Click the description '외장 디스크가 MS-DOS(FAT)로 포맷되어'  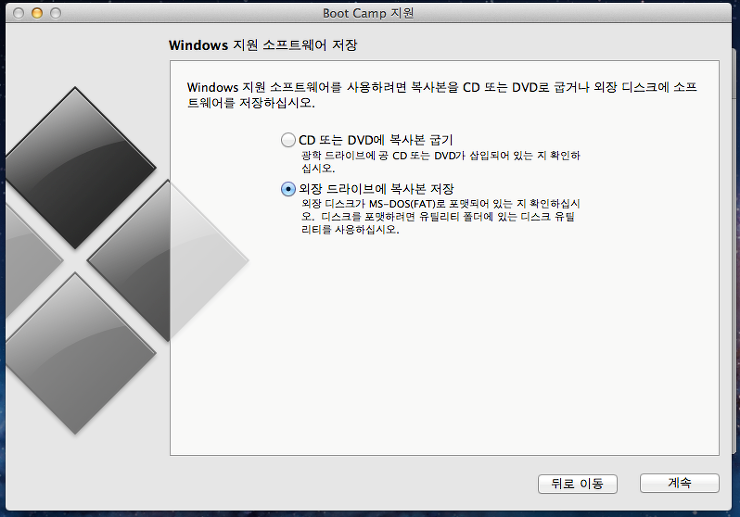[441, 217]
